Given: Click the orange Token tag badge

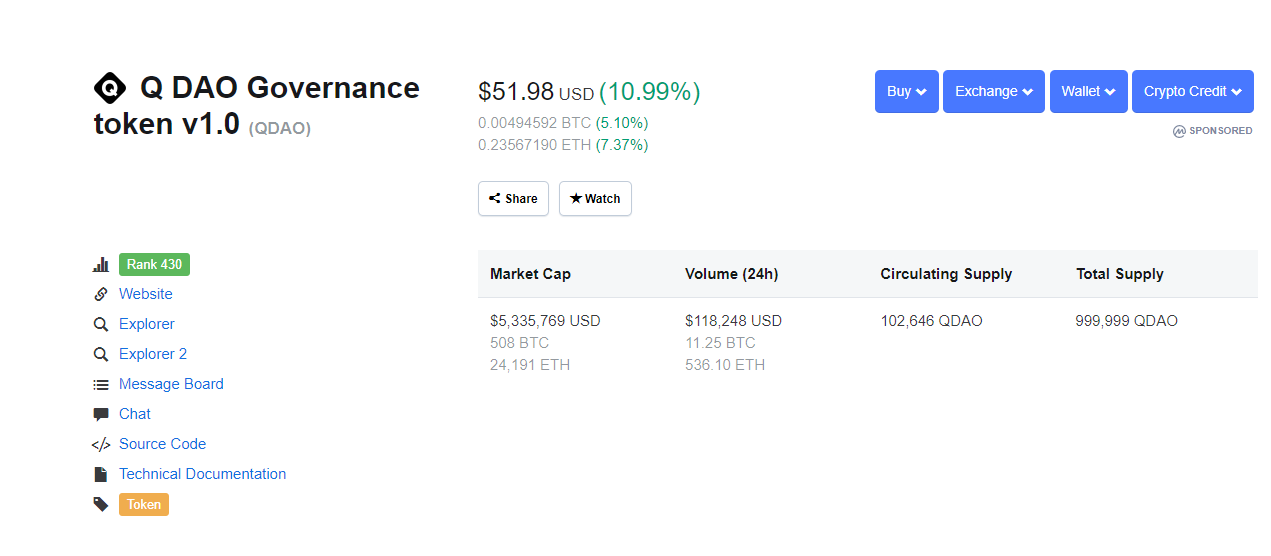Looking at the screenshot, I should [144, 504].
